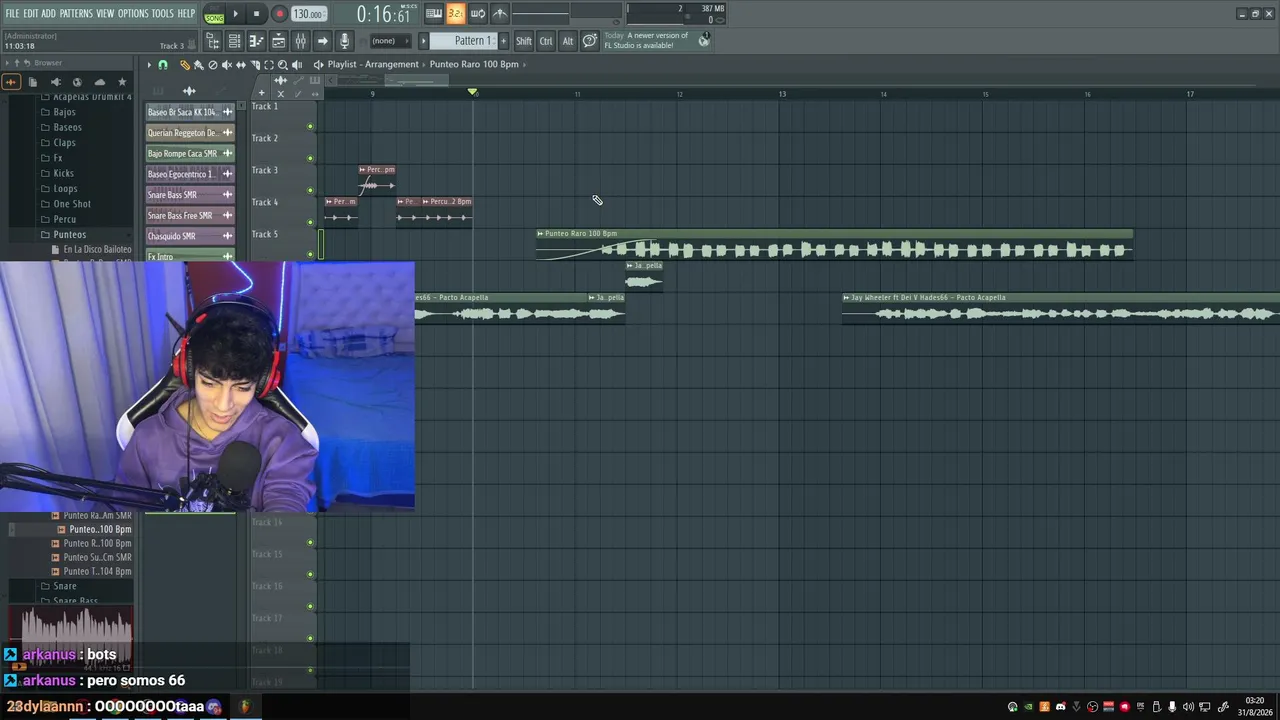Select the Slice tool
Image resolution: width=1280 pixels, height=720 pixels.
[x=255, y=65]
